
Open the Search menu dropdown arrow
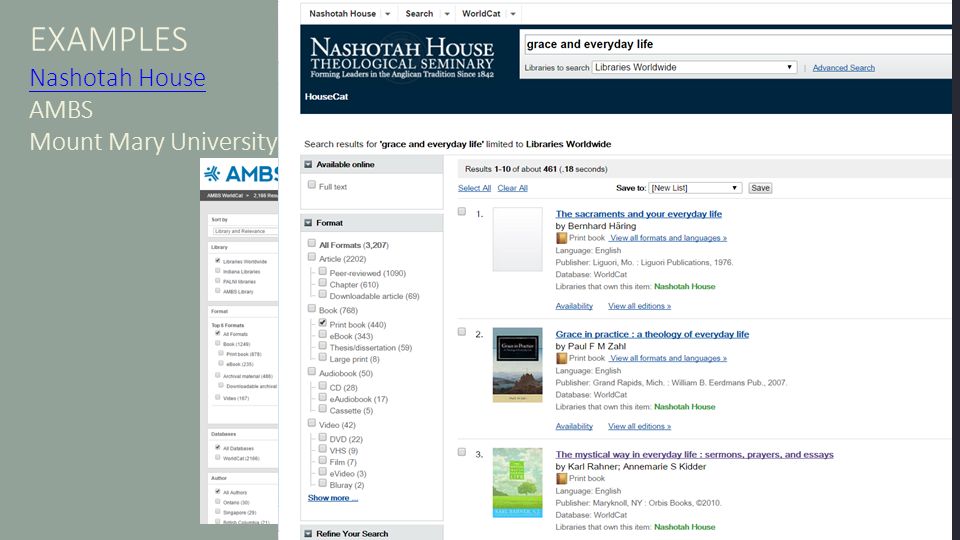[x=447, y=14]
